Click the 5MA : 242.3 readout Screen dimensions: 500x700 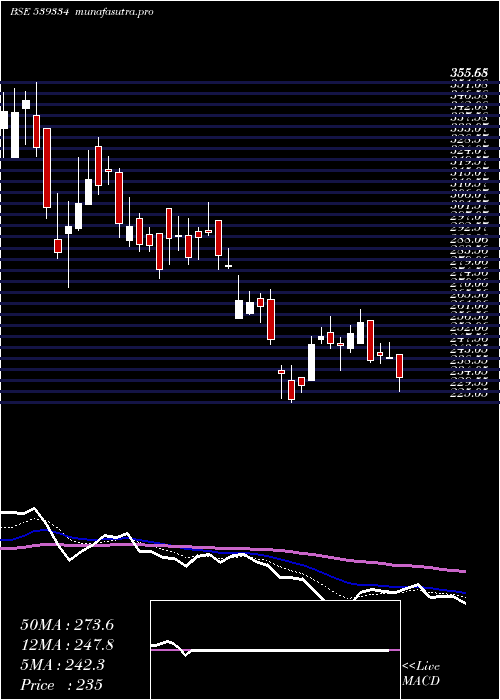(62, 665)
